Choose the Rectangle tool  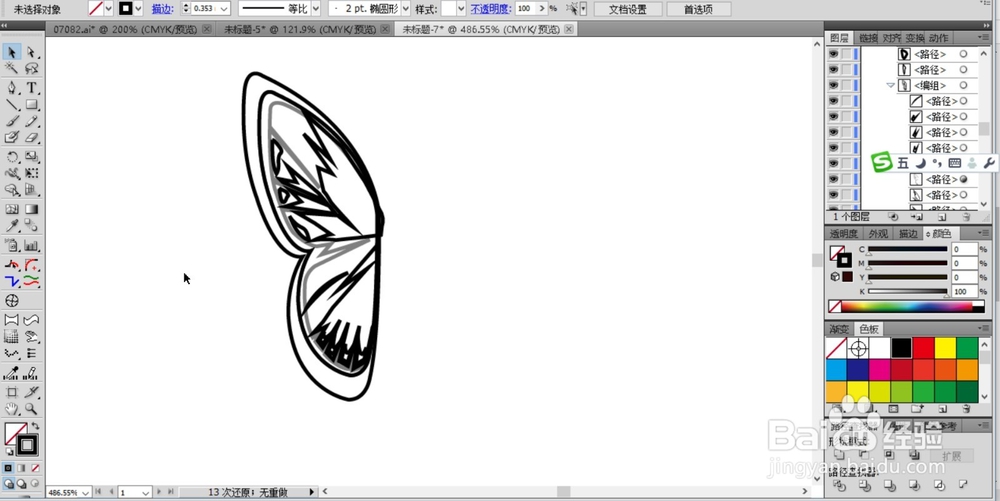pos(31,105)
